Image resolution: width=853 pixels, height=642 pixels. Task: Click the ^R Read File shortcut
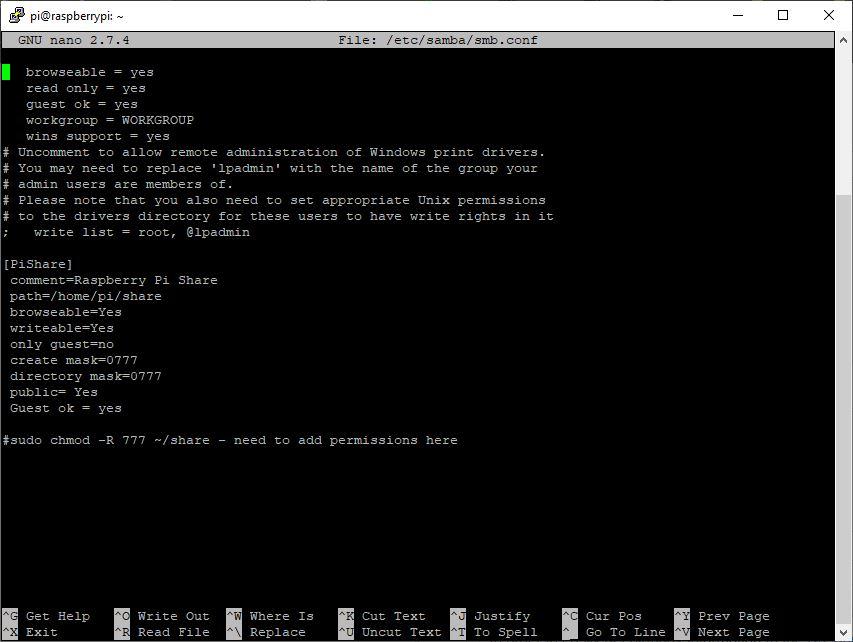click(x=162, y=632)
